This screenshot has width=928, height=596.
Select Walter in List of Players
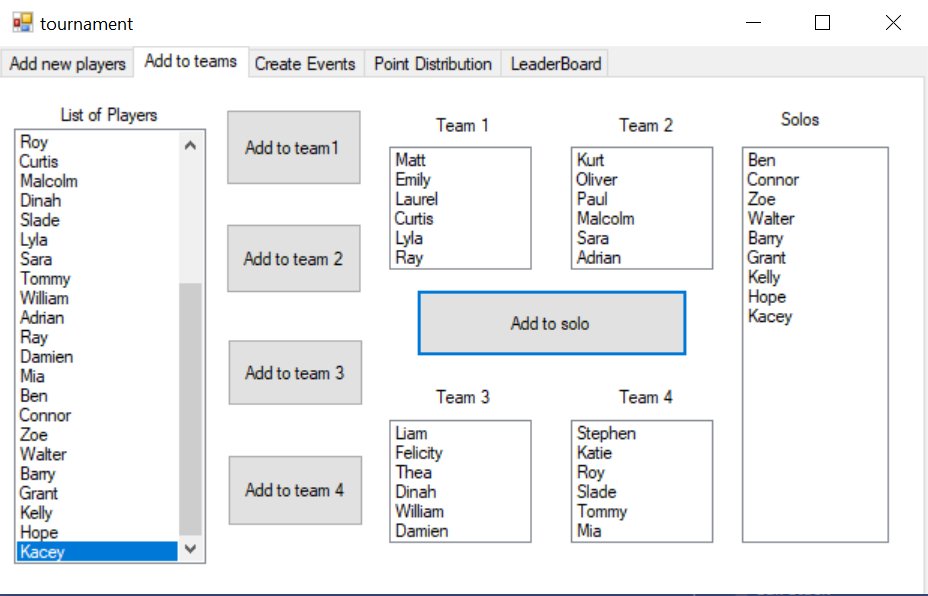[x=97, y=455]
